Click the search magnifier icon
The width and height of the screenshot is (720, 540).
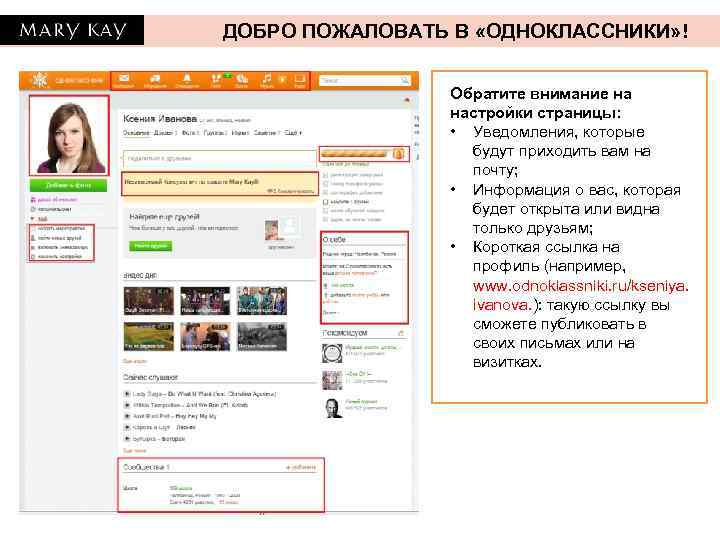click(x=405, y=81)
